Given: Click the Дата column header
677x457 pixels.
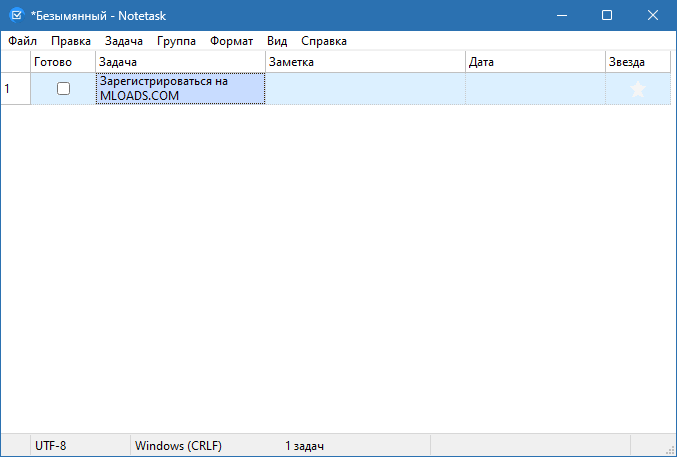Looking at the screenshot, I should click(535, 62).
